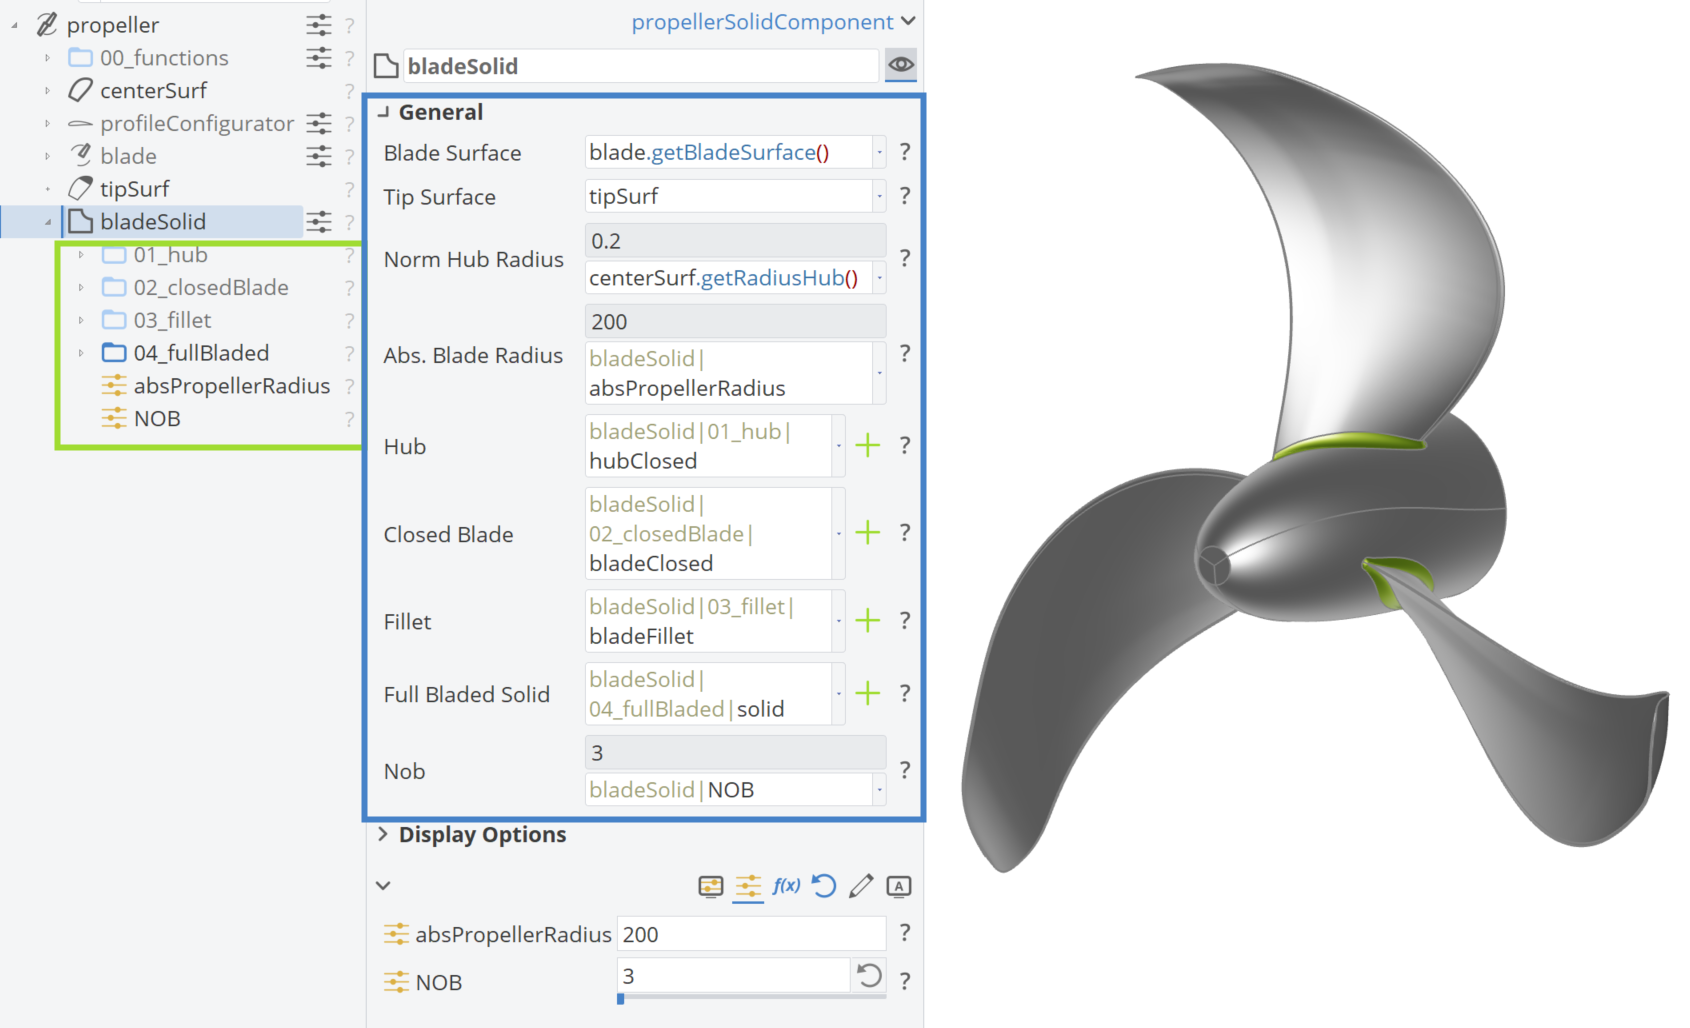The image size is (1690, 1028).
Task: Expand the 00_functions folder node
Action: click(x=47, y=58)
